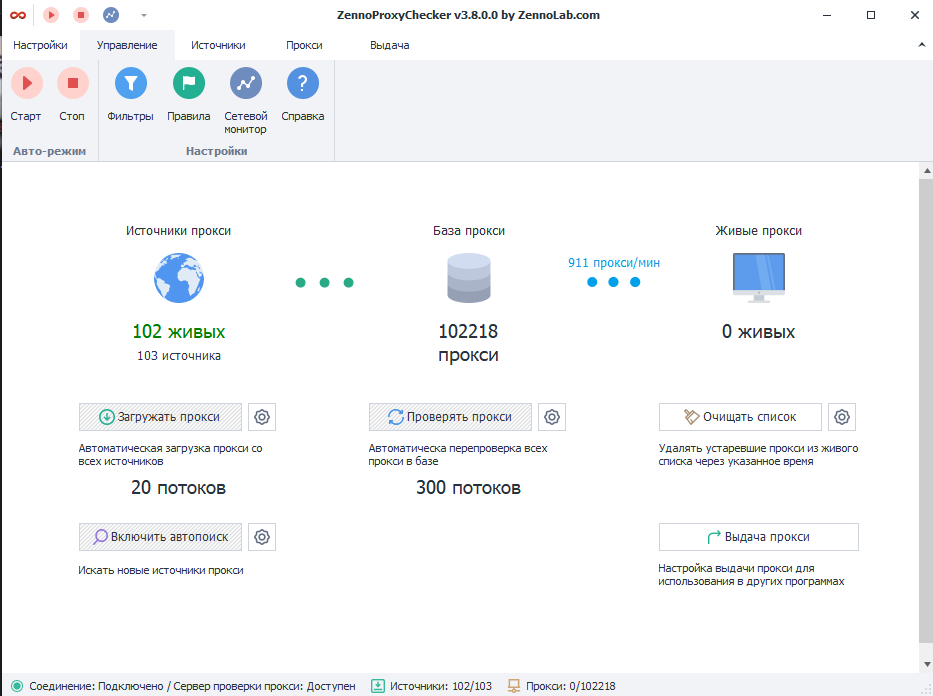Switch to the Источники tab
This screenshot has height=696, width=933.
pos(218,45)
